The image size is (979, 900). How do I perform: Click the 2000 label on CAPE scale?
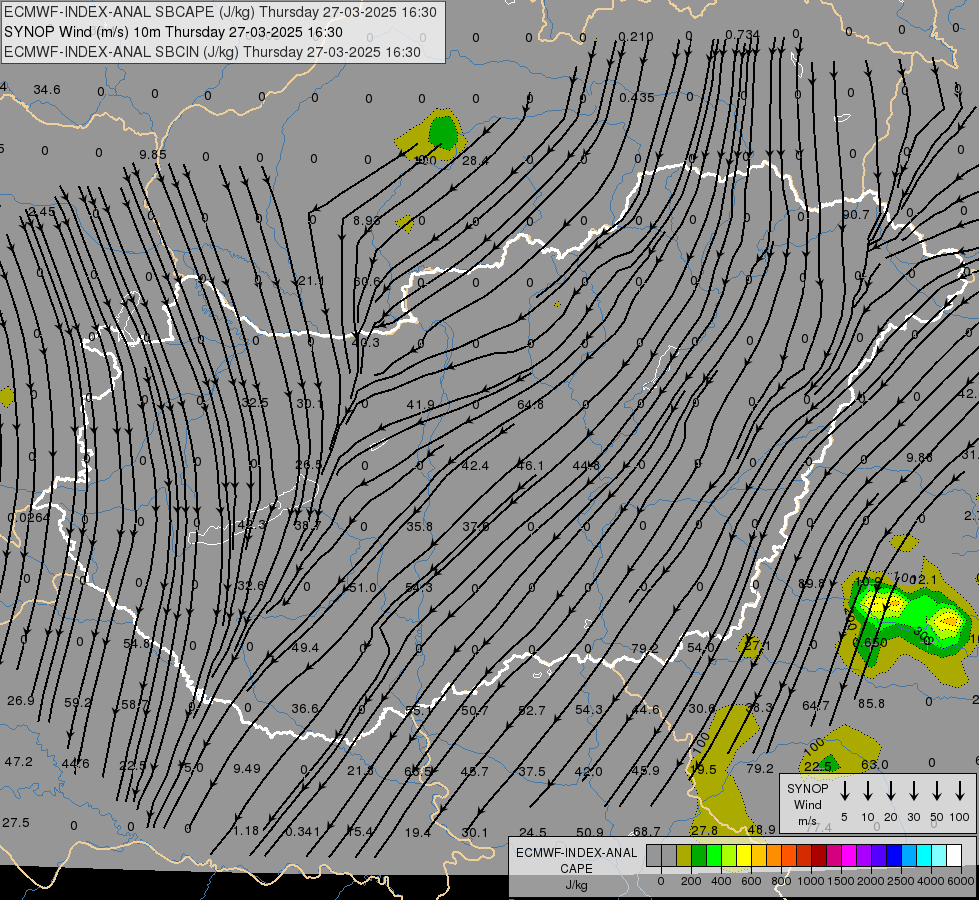coord(871,881)
